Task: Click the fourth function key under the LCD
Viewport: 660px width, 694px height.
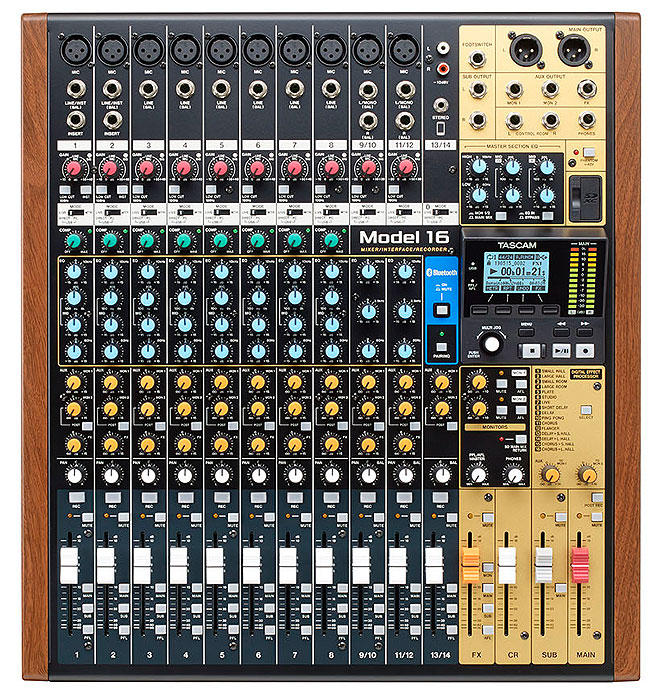Action: coord(550,309)
